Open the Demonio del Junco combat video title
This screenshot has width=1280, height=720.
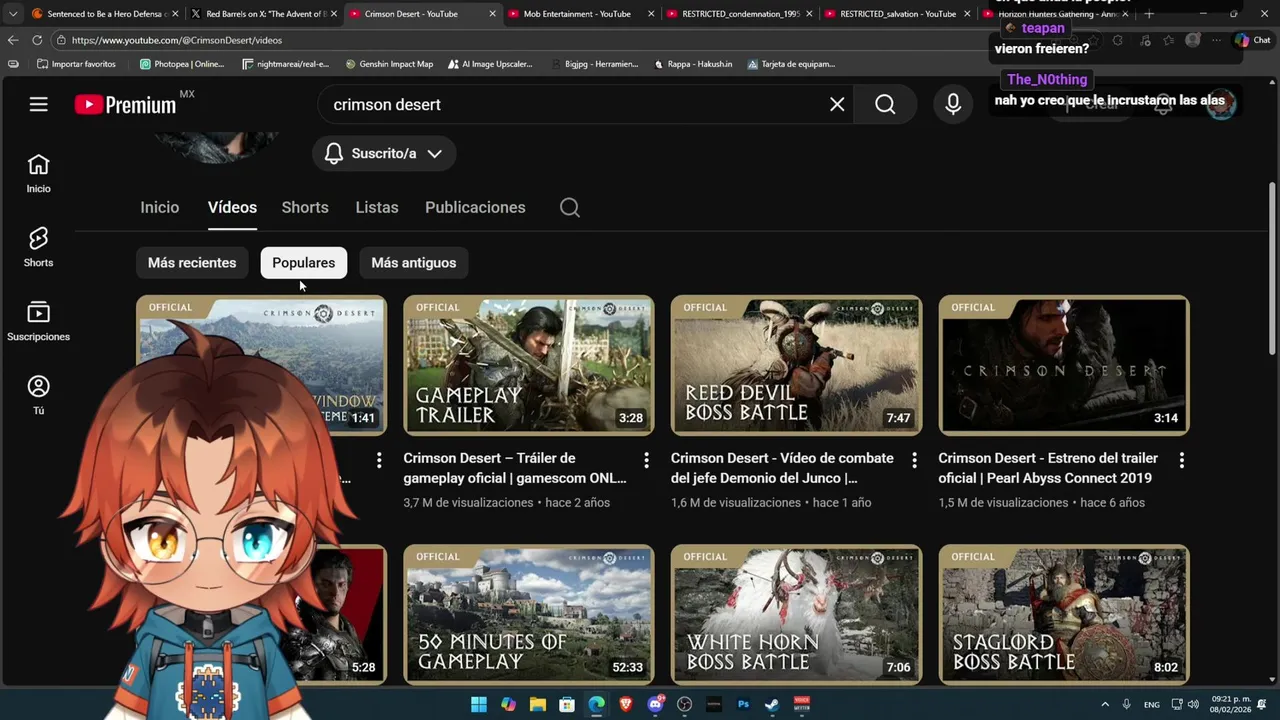click(782, 468)
